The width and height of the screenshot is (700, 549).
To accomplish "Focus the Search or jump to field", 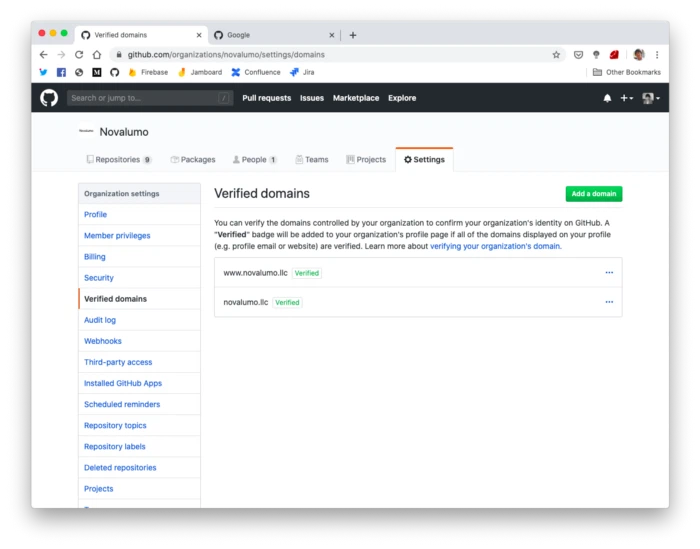I will (x=150, y=98).
